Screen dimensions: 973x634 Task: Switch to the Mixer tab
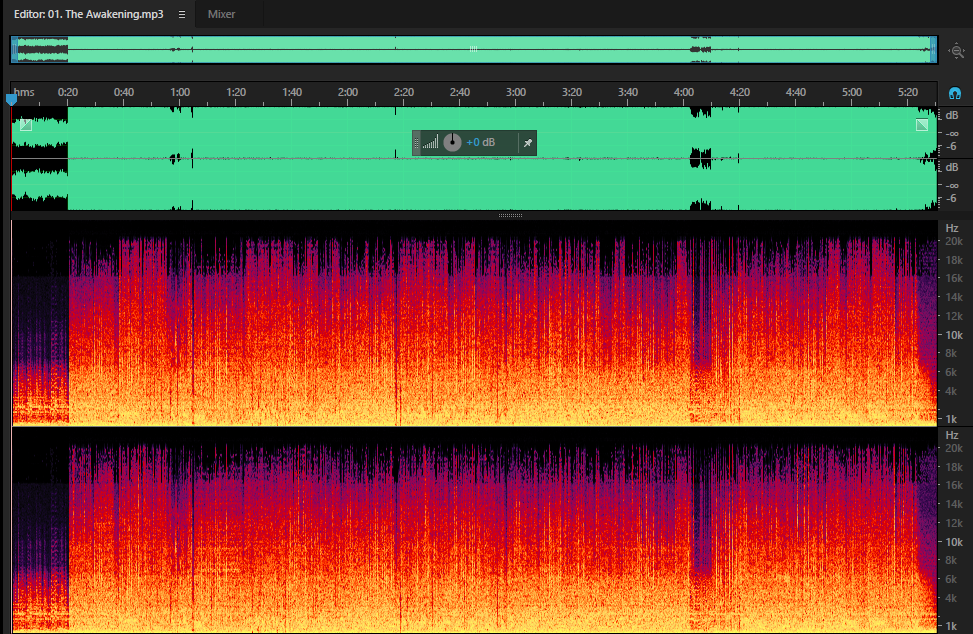pyautogui.click(x=221, y=14)
